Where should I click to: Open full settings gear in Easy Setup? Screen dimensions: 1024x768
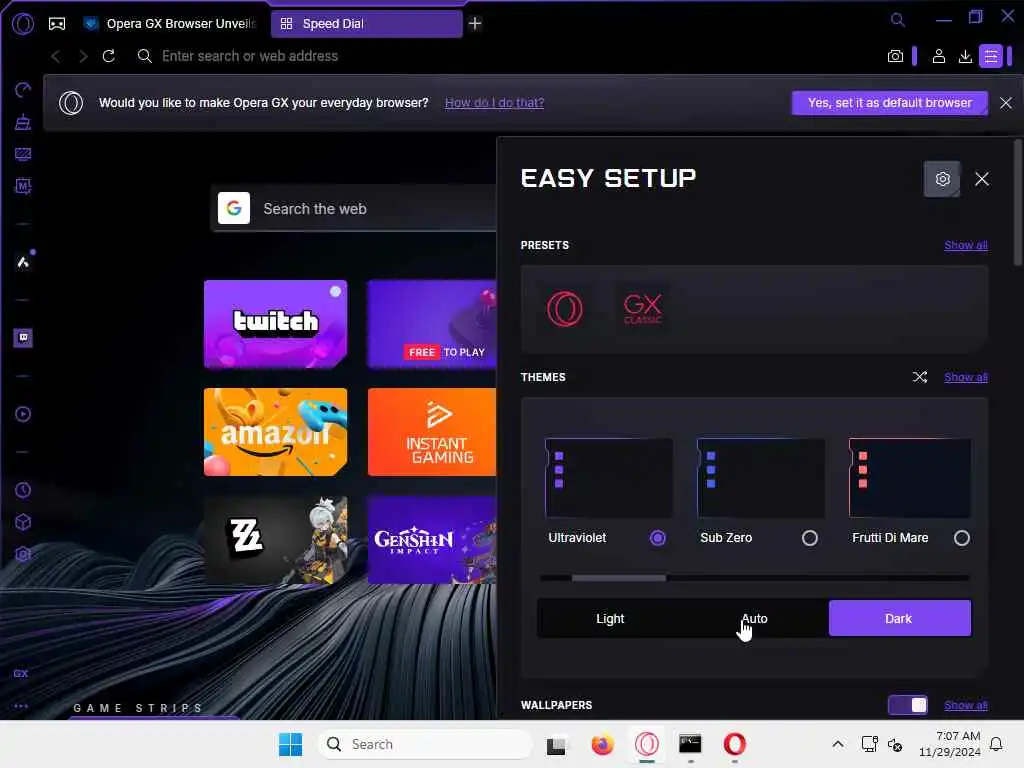coord(942,179)
